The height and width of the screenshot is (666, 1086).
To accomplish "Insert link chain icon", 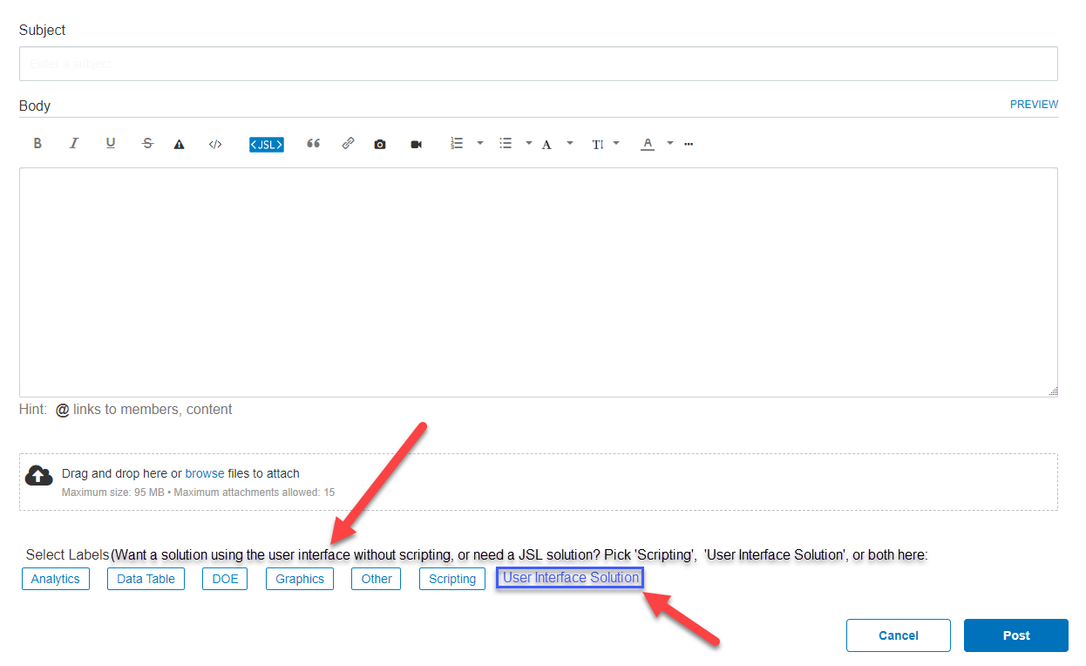I will pos(348,143).
